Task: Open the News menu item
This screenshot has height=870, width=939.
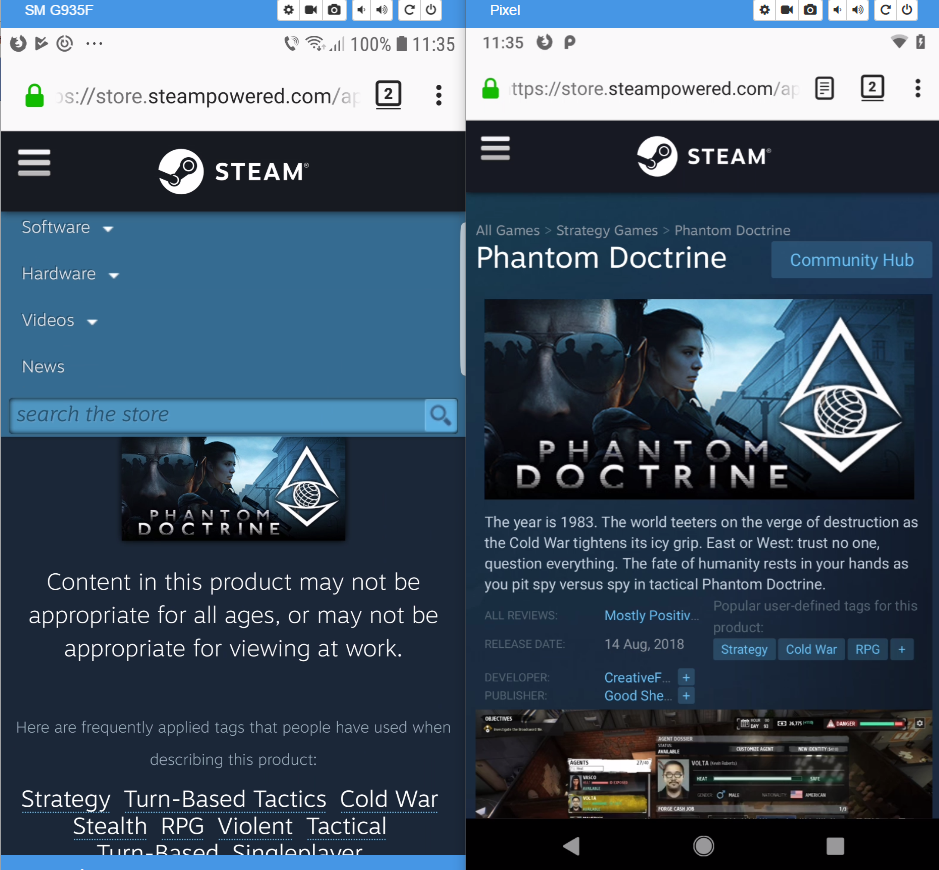Action: coord(43,366)
